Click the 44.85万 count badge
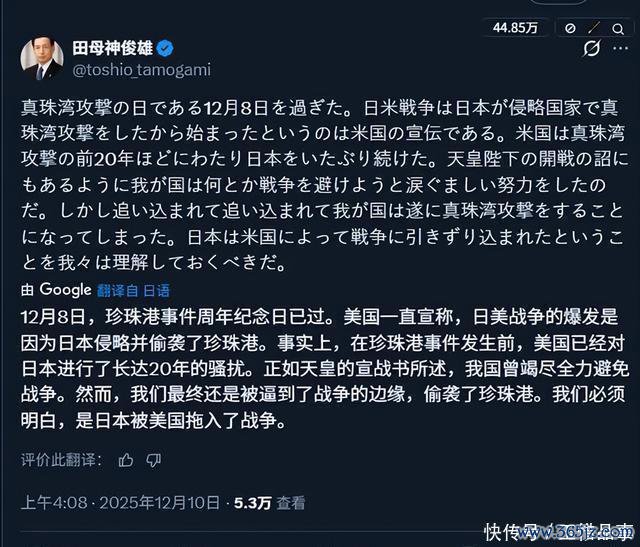Viewport: 640px width, 547px height. [x=514, y=28]
